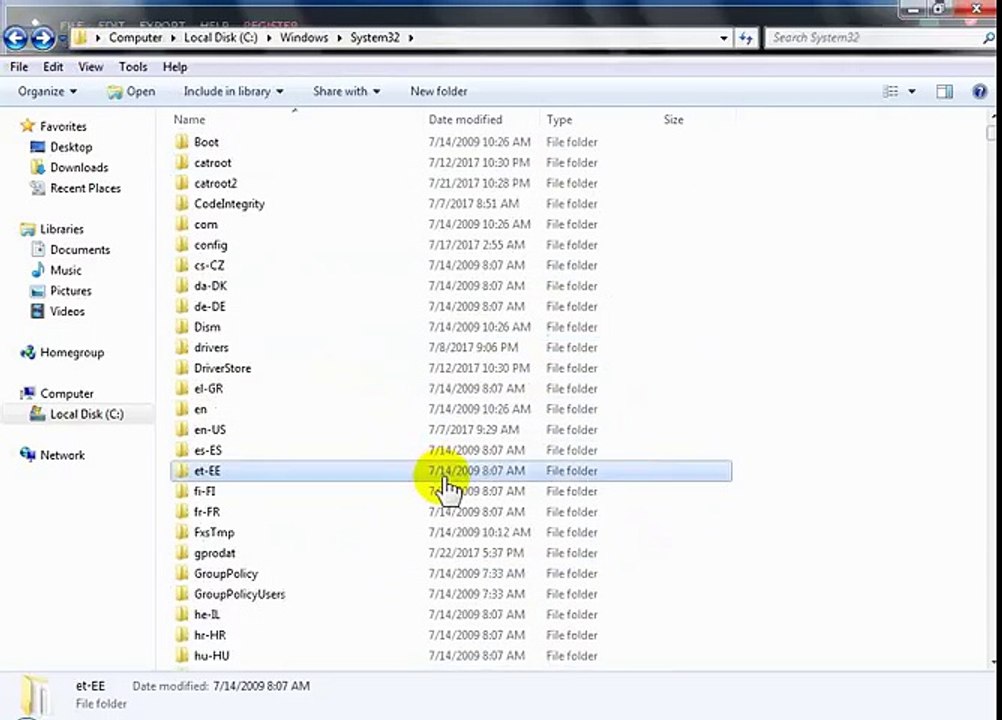Screen dimensions: 1002x720
Task: Select Favorites in the navigation pane
Action: [x=63, y=126]
